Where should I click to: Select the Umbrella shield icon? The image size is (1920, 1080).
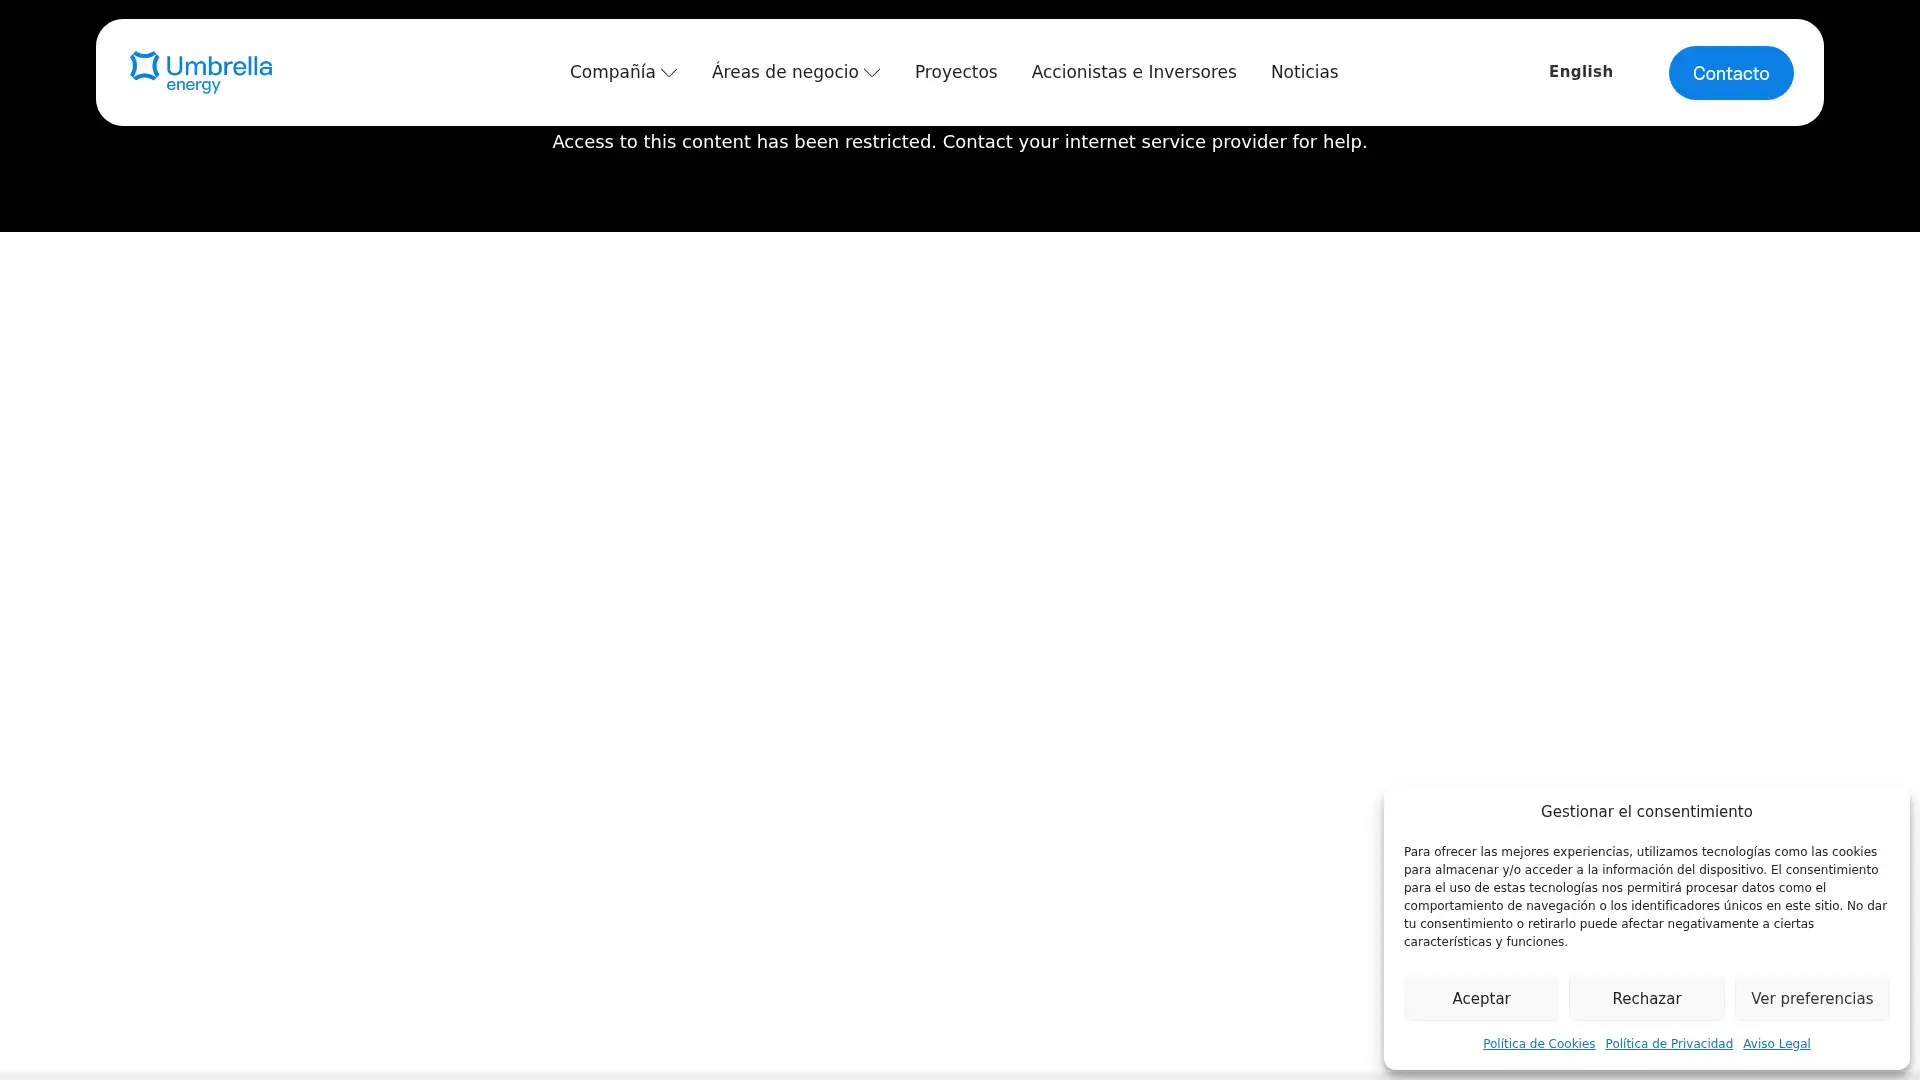click(x=146, y=70)
